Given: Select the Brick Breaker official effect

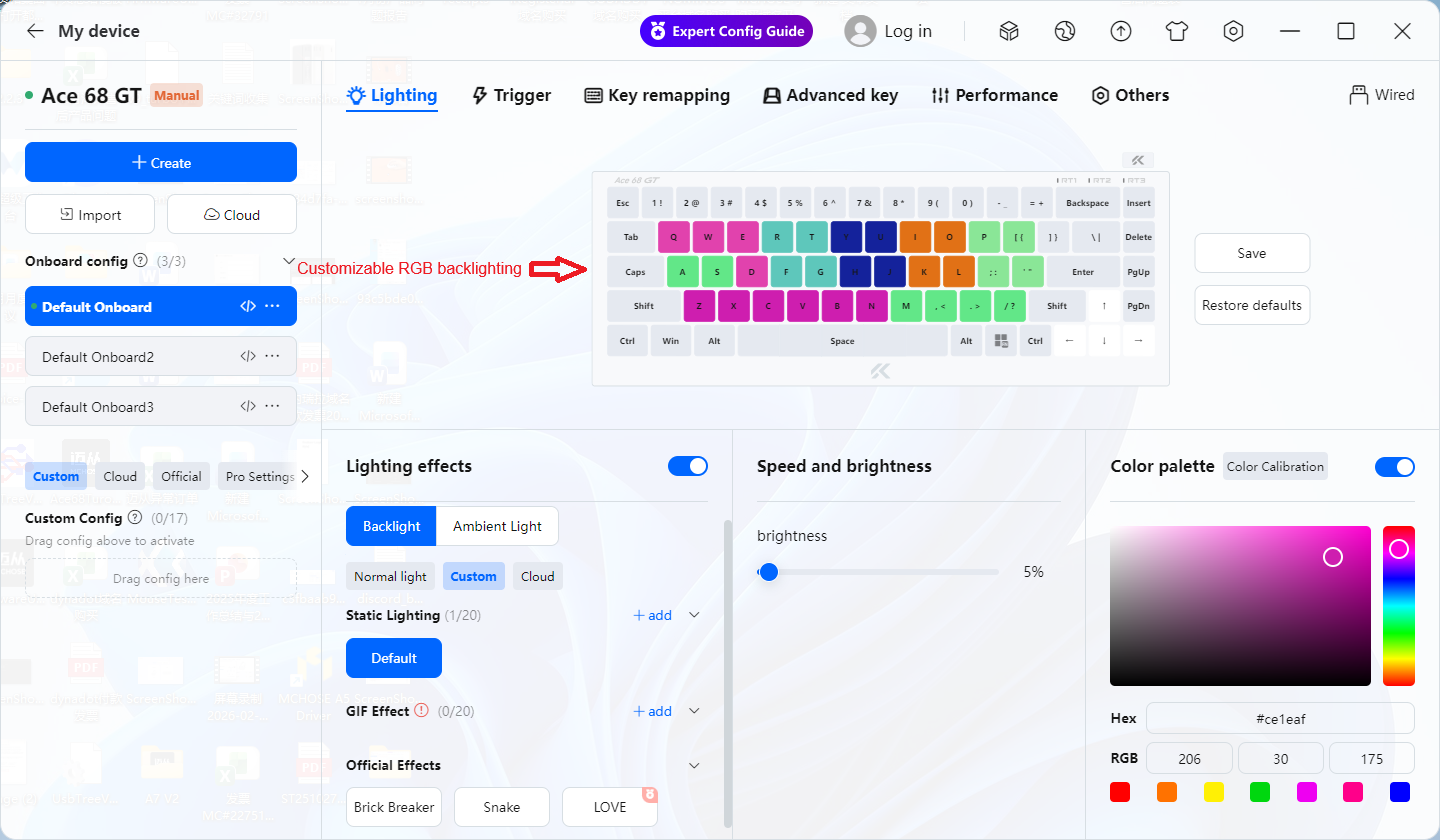Looking at the screenshot, I should 394,807.
